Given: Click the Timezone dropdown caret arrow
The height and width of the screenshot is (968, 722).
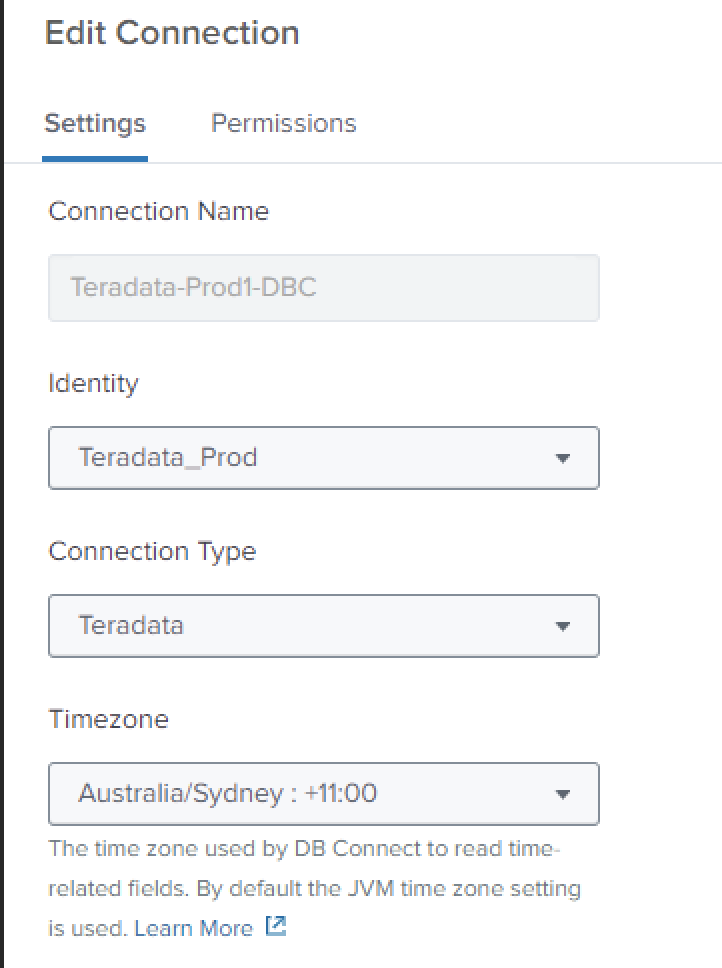Looking at the screenshot, I should pos(562,795).
